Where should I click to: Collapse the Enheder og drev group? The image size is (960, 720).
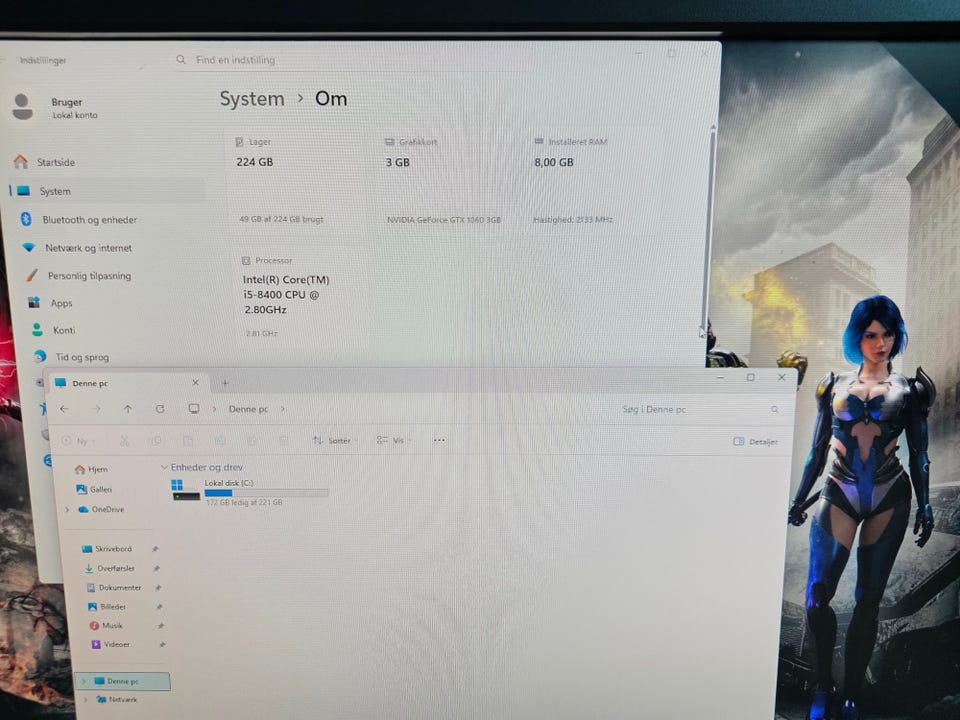[x=164, y=467]
